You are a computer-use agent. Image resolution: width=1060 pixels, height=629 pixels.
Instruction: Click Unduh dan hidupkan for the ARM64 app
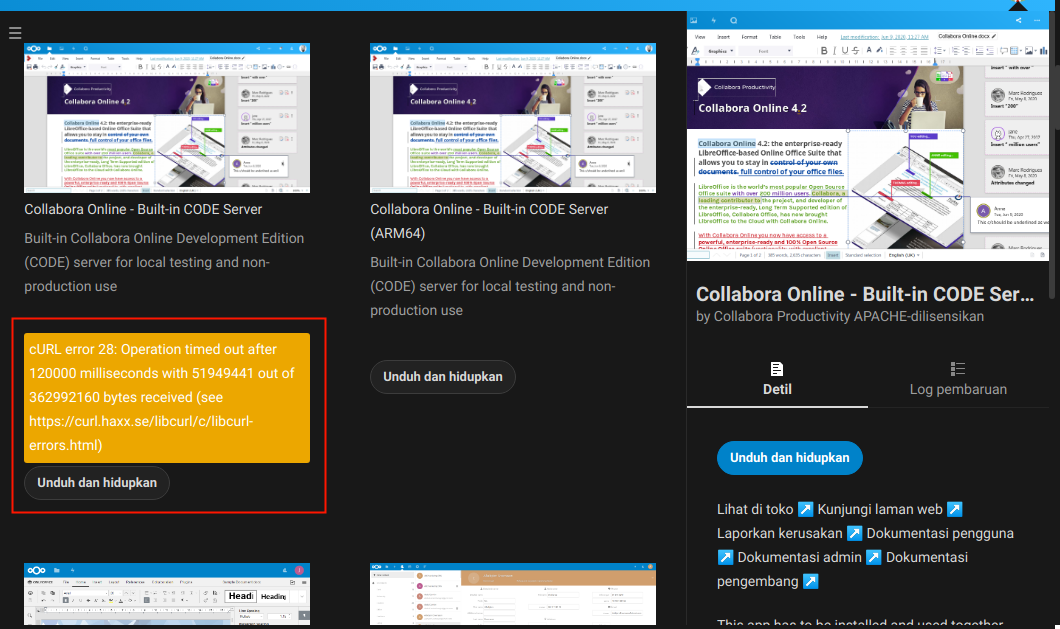pos(443,377)
